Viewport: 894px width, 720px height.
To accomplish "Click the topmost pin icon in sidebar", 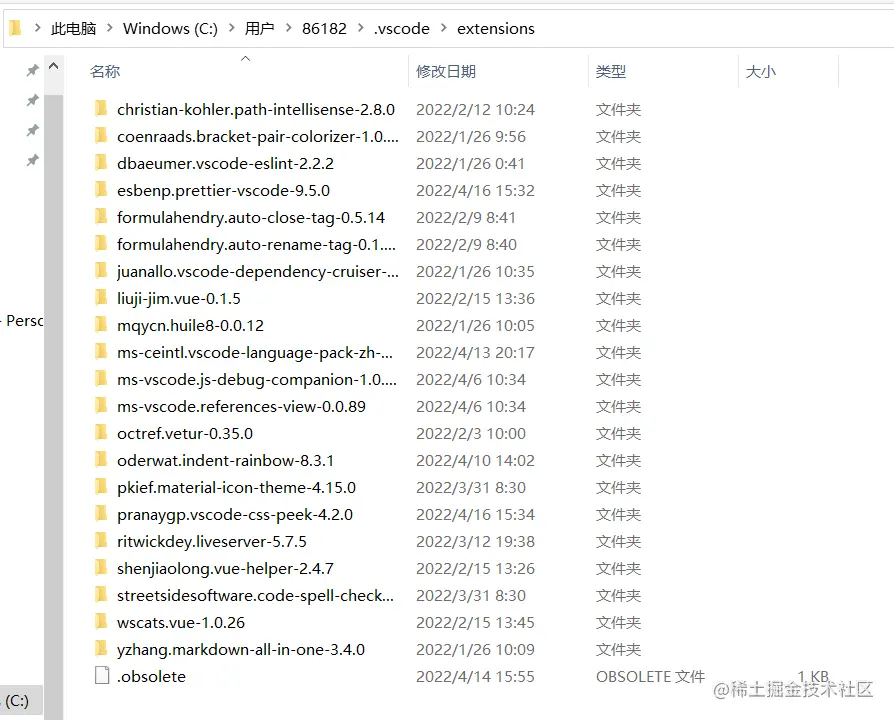I will [32, 70].
